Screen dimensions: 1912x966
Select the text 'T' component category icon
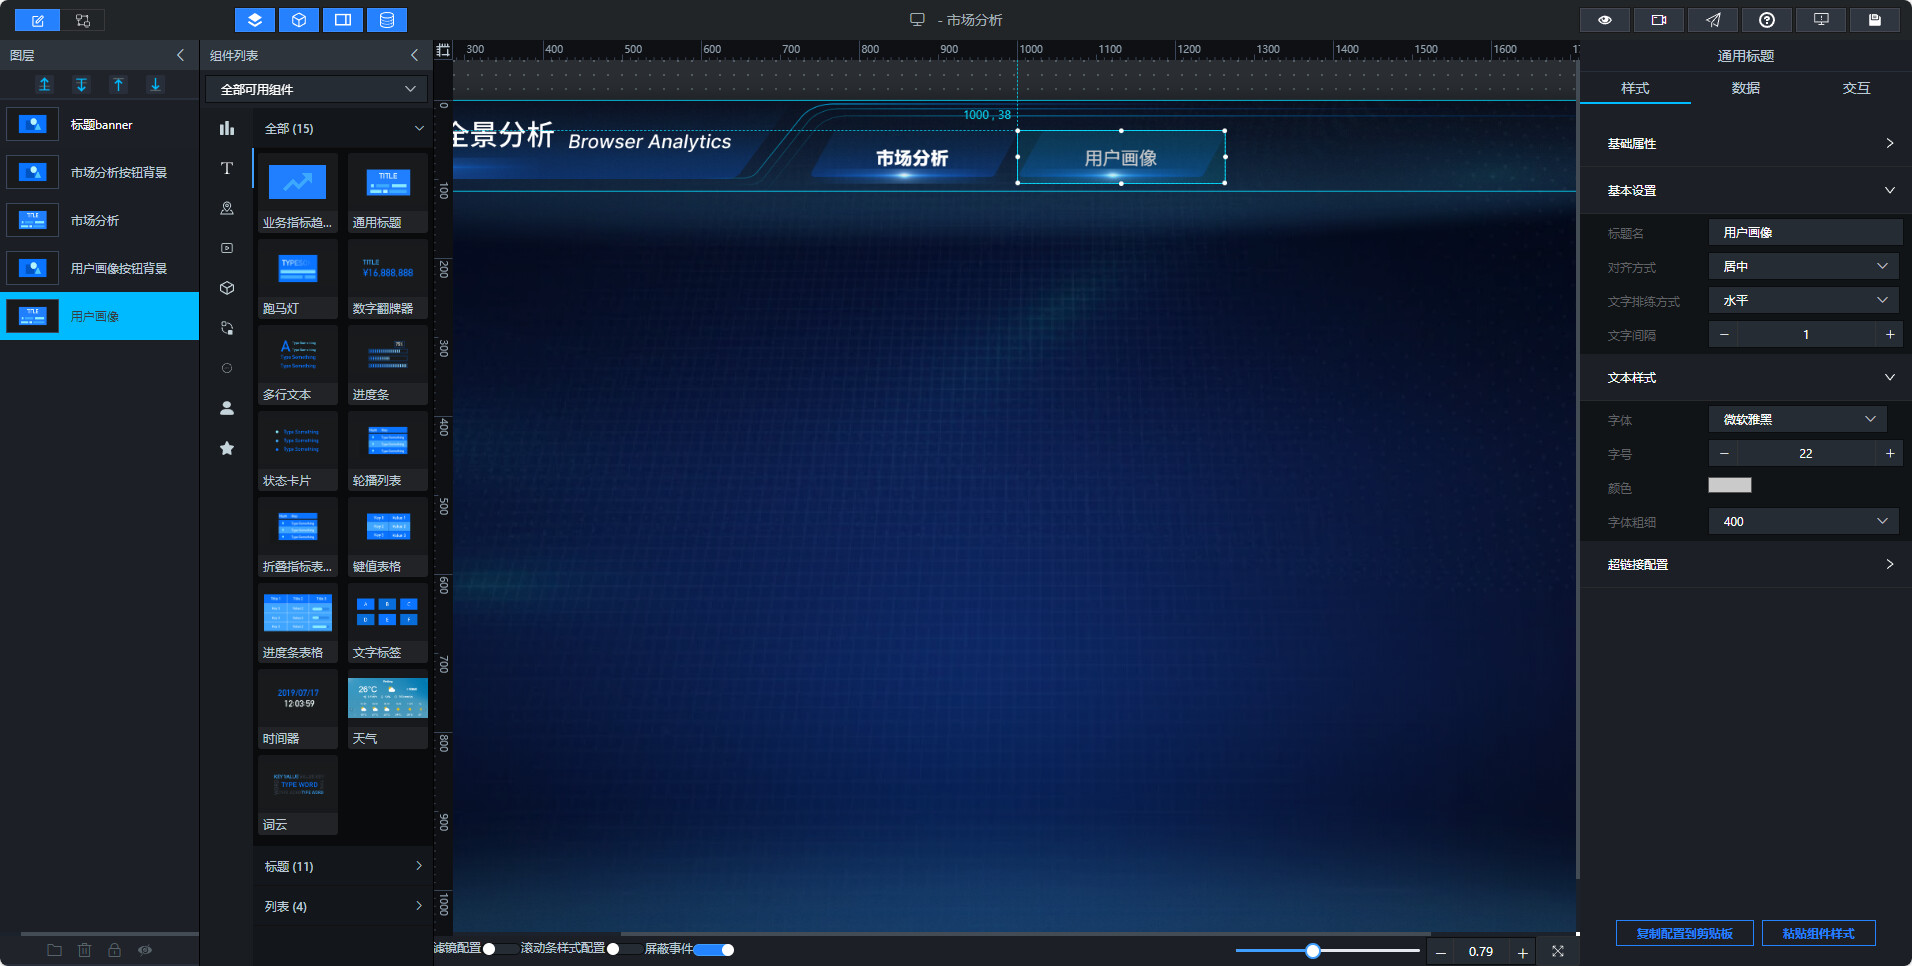(227, 168)
